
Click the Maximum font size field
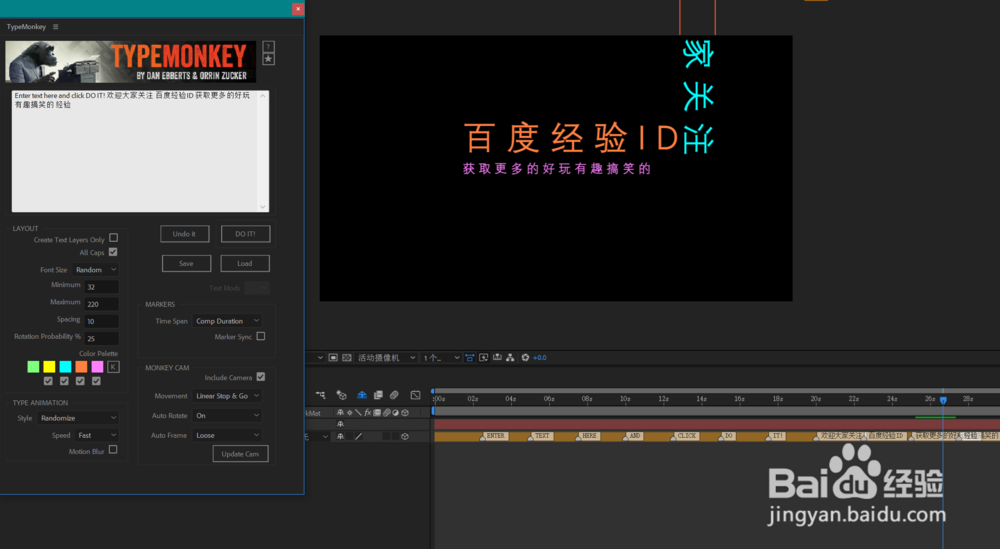pyautogui.click(x=101, y=304)
